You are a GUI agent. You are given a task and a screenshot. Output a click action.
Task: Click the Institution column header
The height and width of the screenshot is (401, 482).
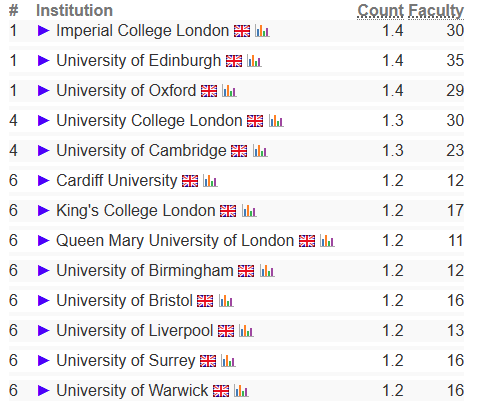click(x=74, y=10)
